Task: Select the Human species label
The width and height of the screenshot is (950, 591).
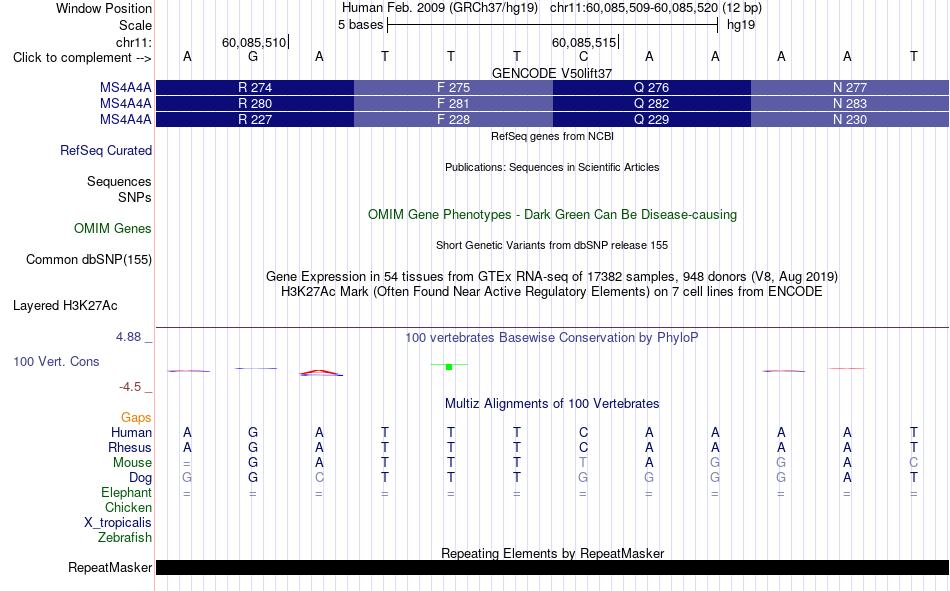Action: pos(131,432)
